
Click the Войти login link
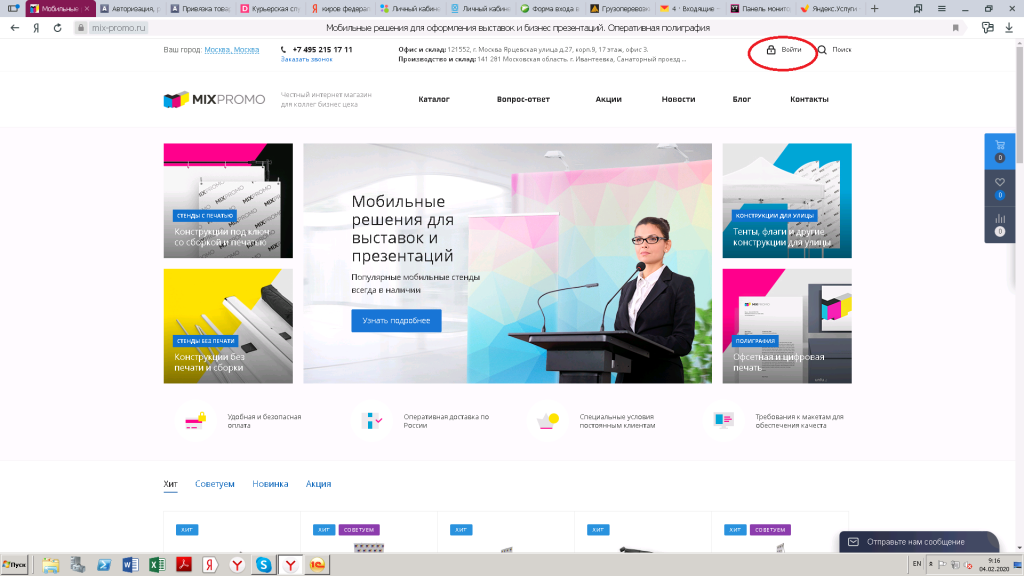[x=790, y=49]
